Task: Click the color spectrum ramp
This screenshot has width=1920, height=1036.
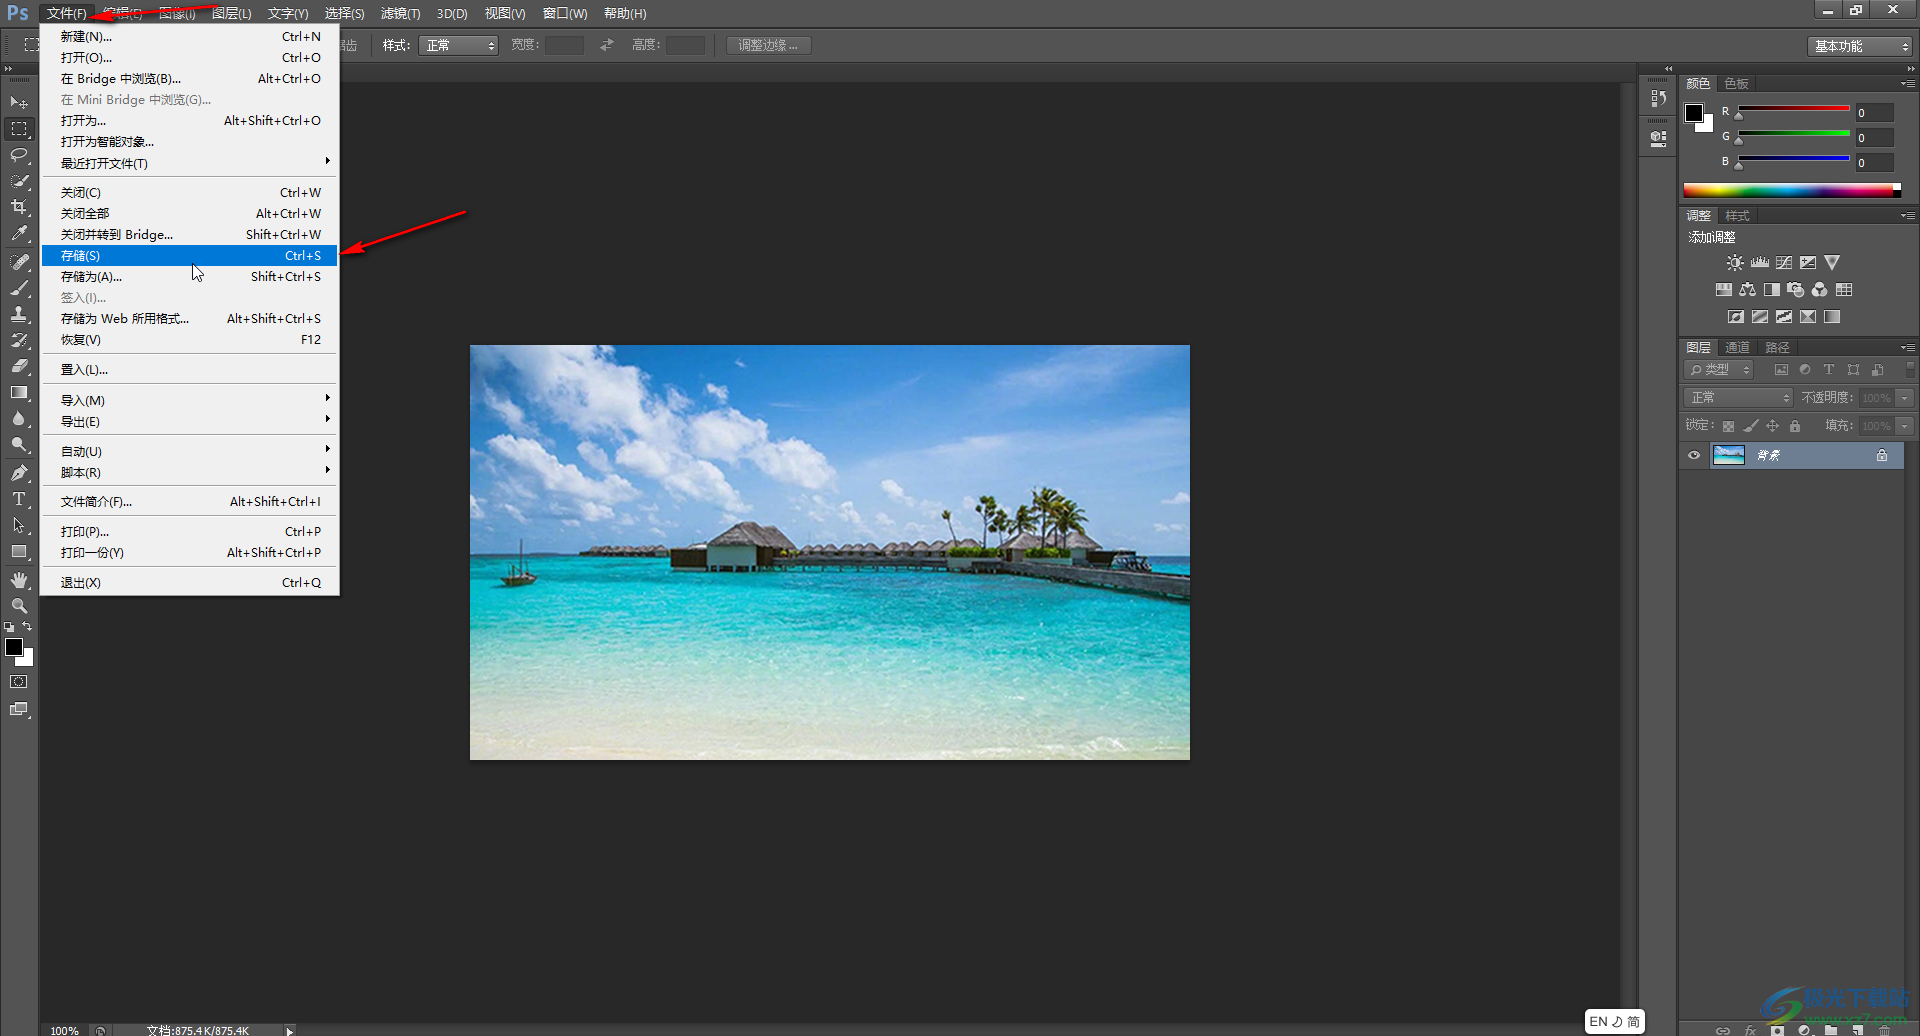Action: pyautogui.click(x=1792, y=191)
